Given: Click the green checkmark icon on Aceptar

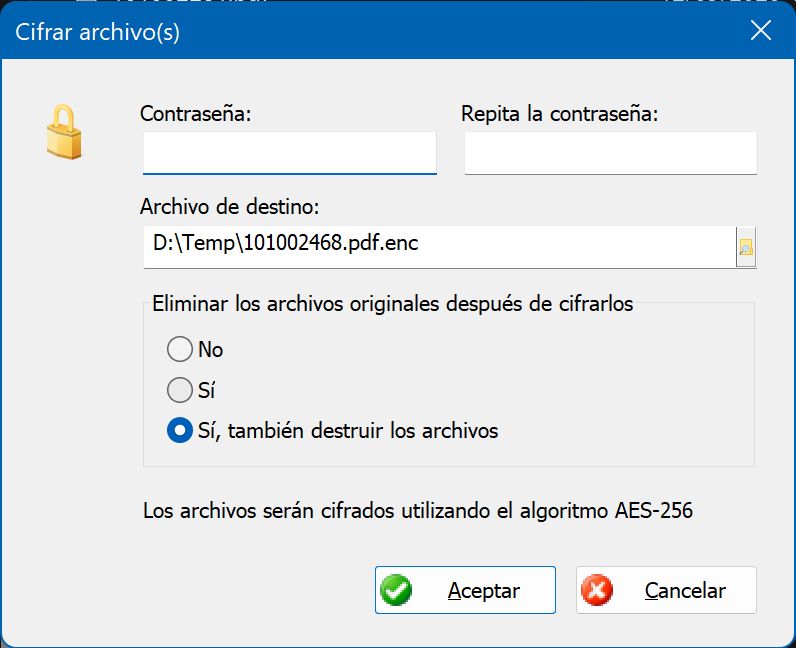Looking at the screenshot, I should pyautogui.click(x=396, y=590).
